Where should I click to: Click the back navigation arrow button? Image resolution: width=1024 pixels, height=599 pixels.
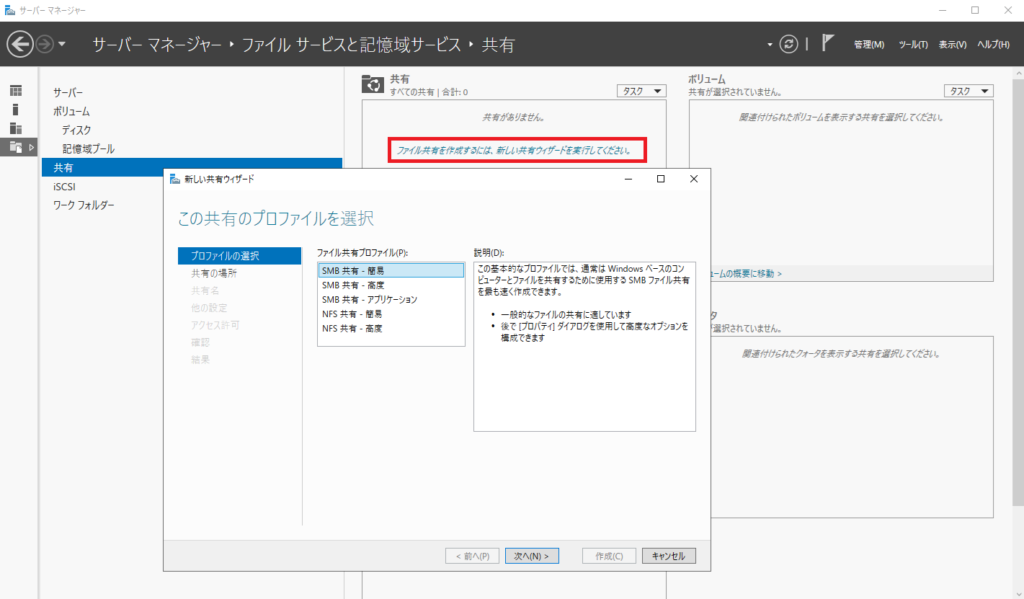pos(20,44)
